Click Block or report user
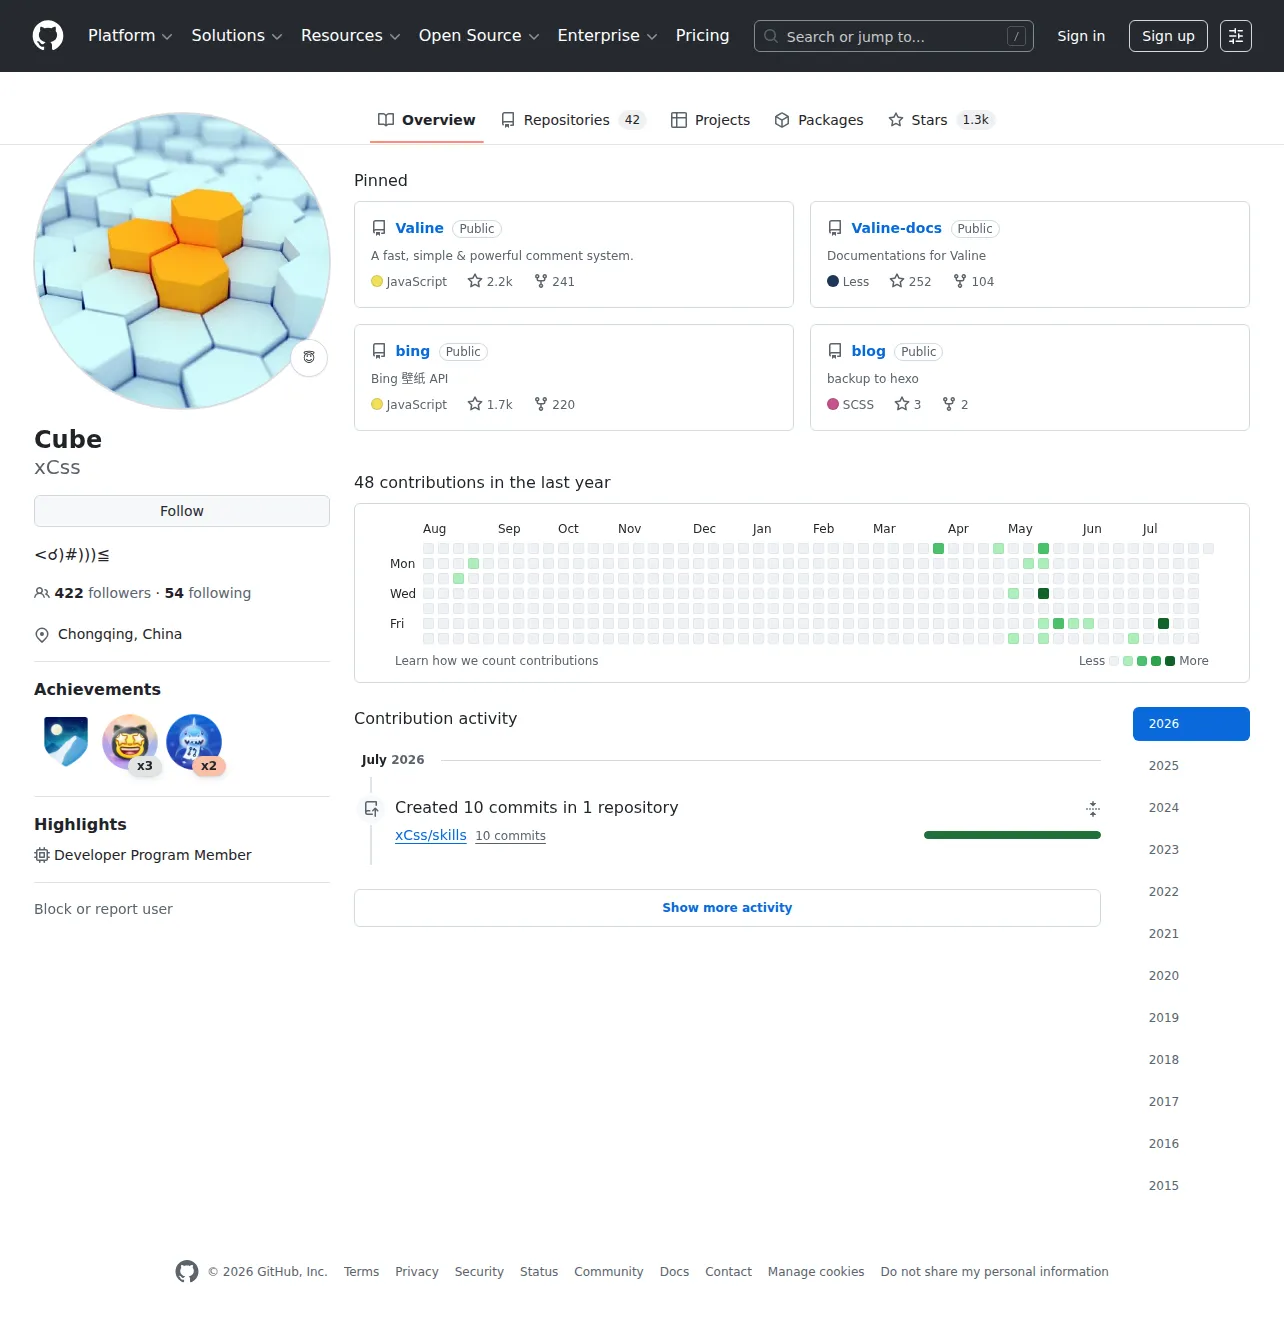 [x=103, y=909]
